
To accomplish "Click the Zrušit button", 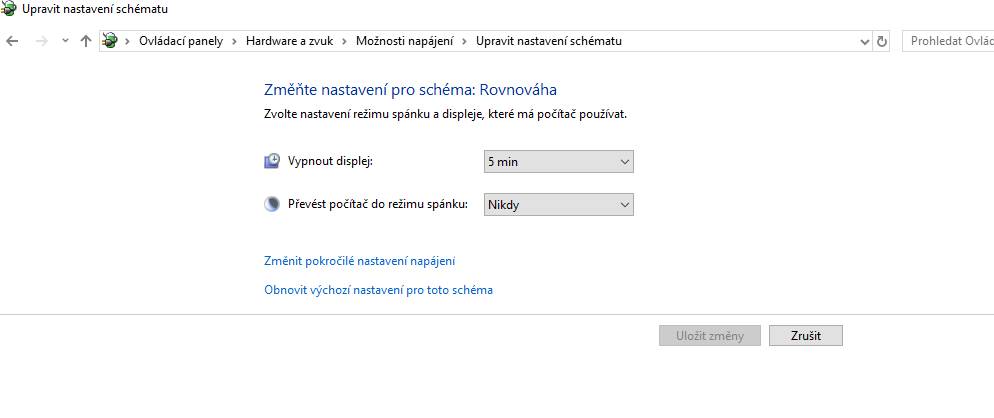I will coord(806,336).
